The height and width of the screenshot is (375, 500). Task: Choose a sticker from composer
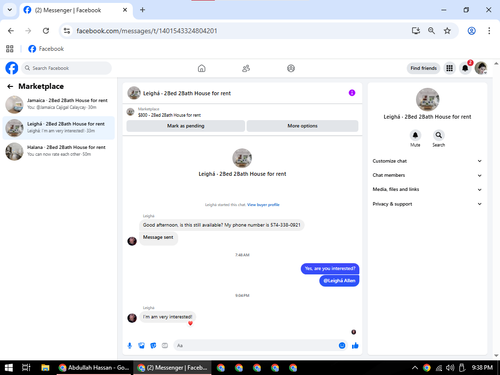(153, 346)
